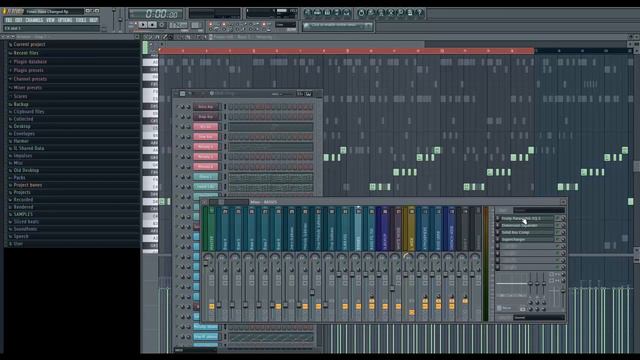The height and width of the screenshot is (360, 640).
Task: Open the OPTIONS menu
Action: click(x=65, y=20)
